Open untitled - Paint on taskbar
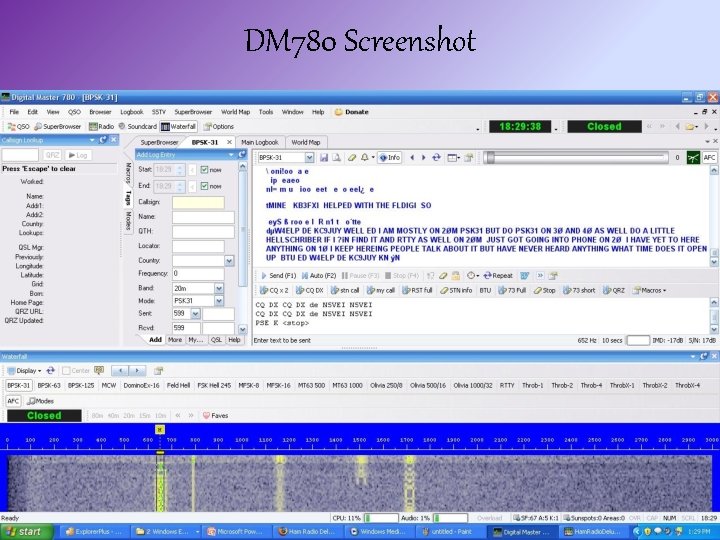 [450, 532]
